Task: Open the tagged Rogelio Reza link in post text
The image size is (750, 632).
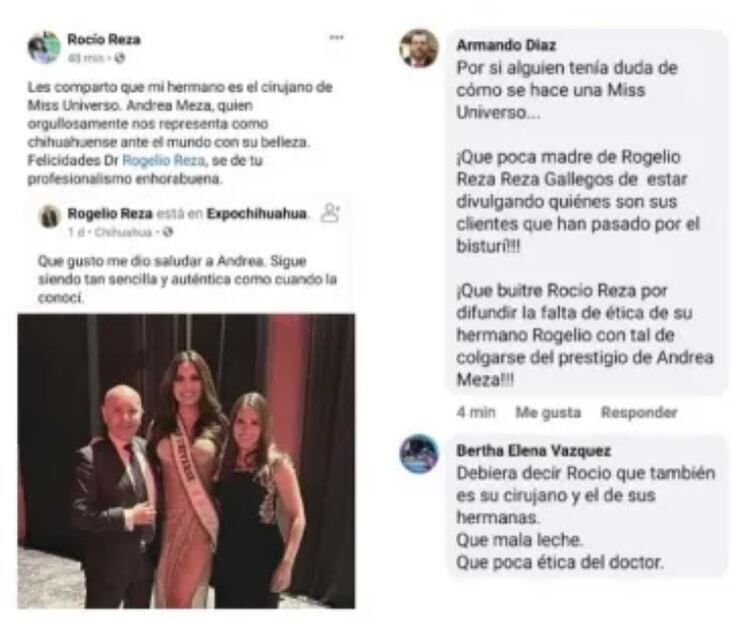Action: [164, 160]
